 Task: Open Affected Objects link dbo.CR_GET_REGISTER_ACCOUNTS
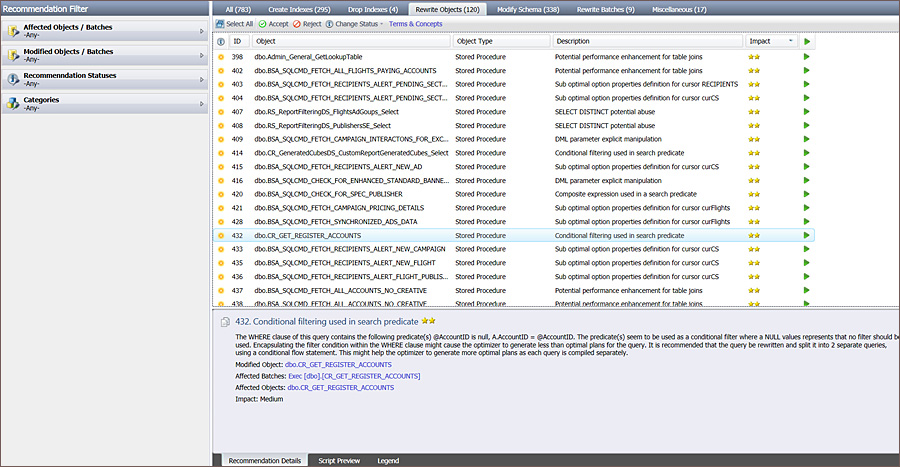click(340, 388)
